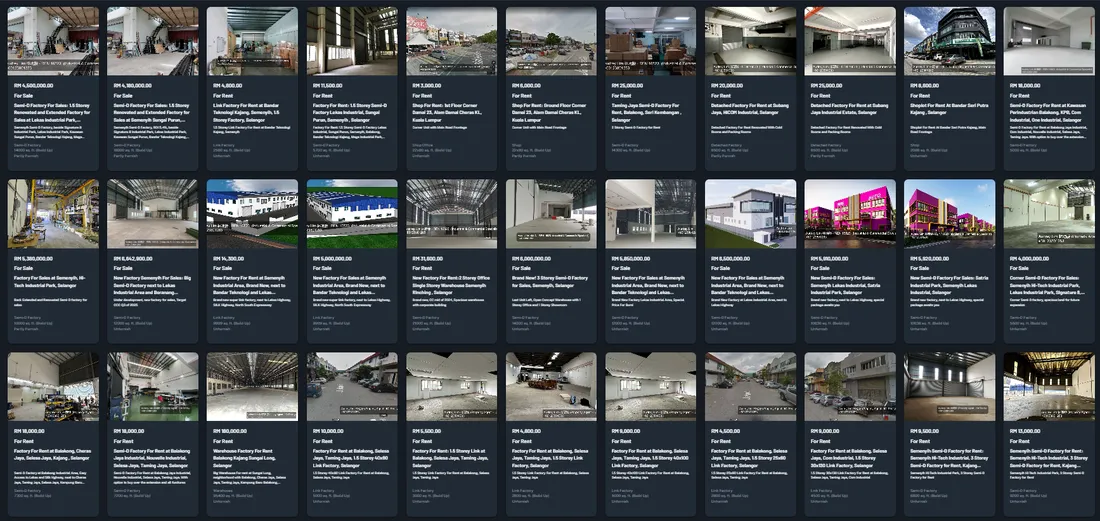
Task: Click the photo of the RM 5,000,000.00 listing
Action: 352,214
